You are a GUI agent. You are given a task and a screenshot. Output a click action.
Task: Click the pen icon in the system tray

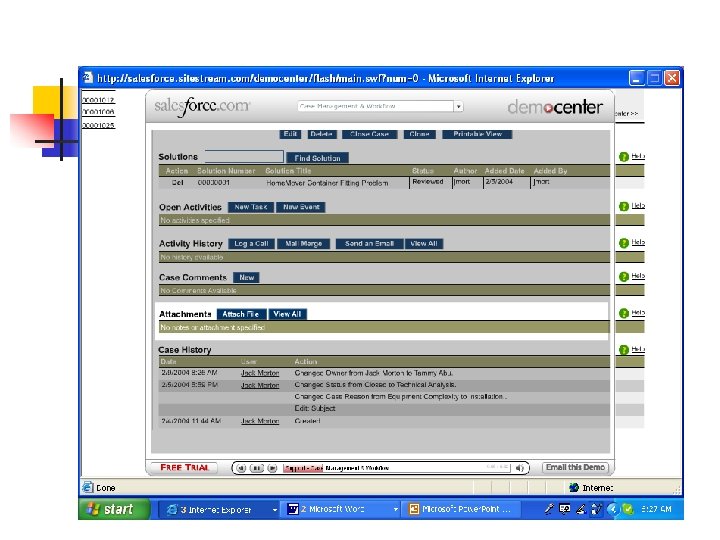(549, 509)
